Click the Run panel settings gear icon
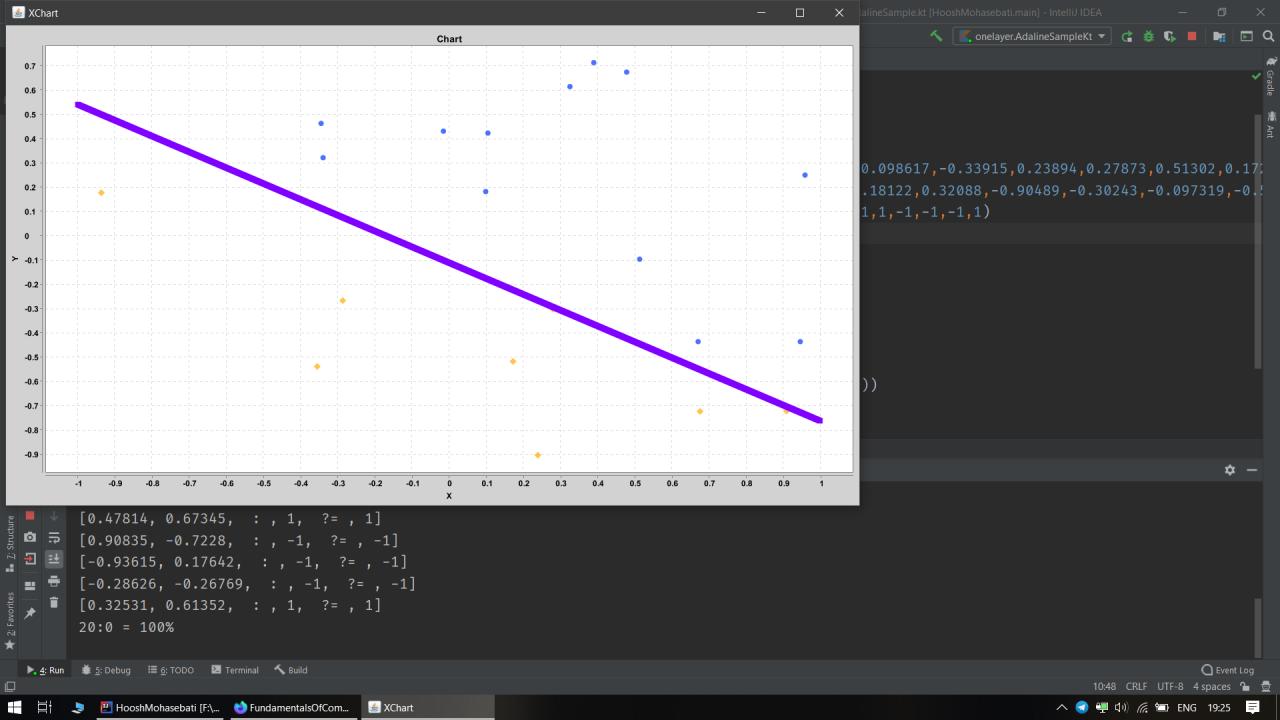 coord(1230,470)
